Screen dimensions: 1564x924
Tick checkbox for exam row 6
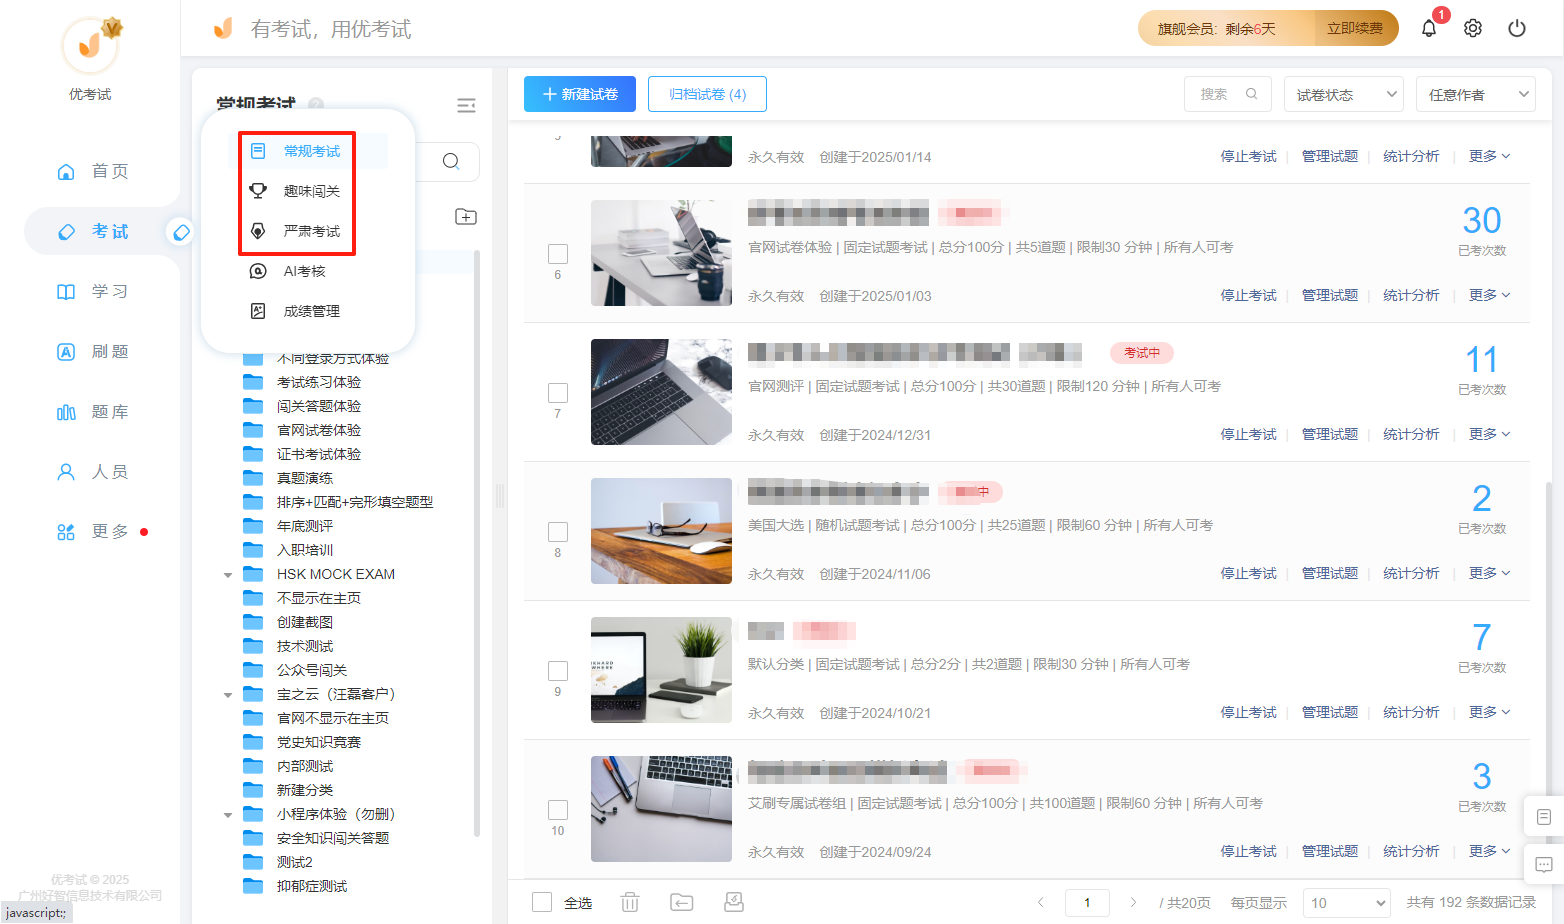[558, 254]
